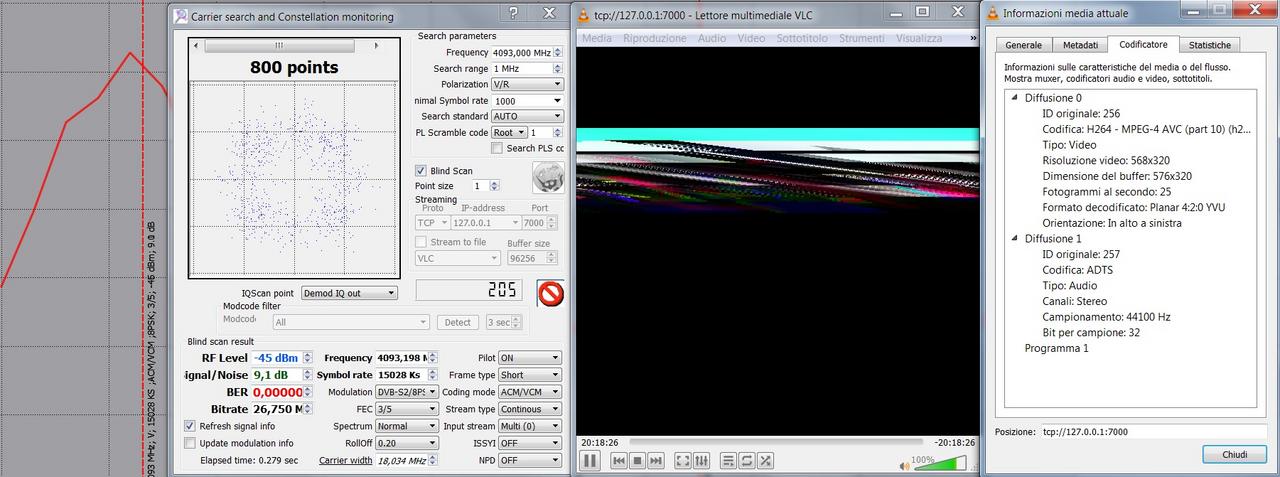Screen dimensions: 1280x477
Task: Open the VLC Audio menu
Action: tap(712, 38)
